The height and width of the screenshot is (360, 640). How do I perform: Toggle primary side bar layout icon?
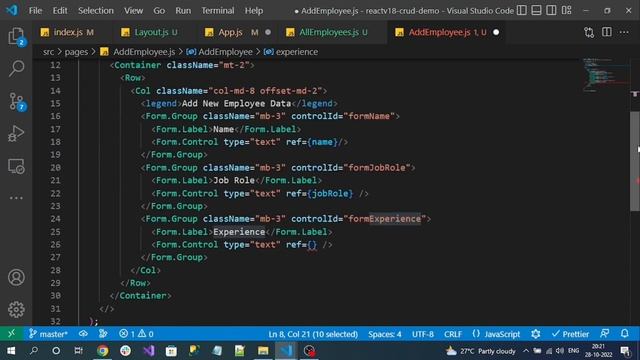pos(522,10)
